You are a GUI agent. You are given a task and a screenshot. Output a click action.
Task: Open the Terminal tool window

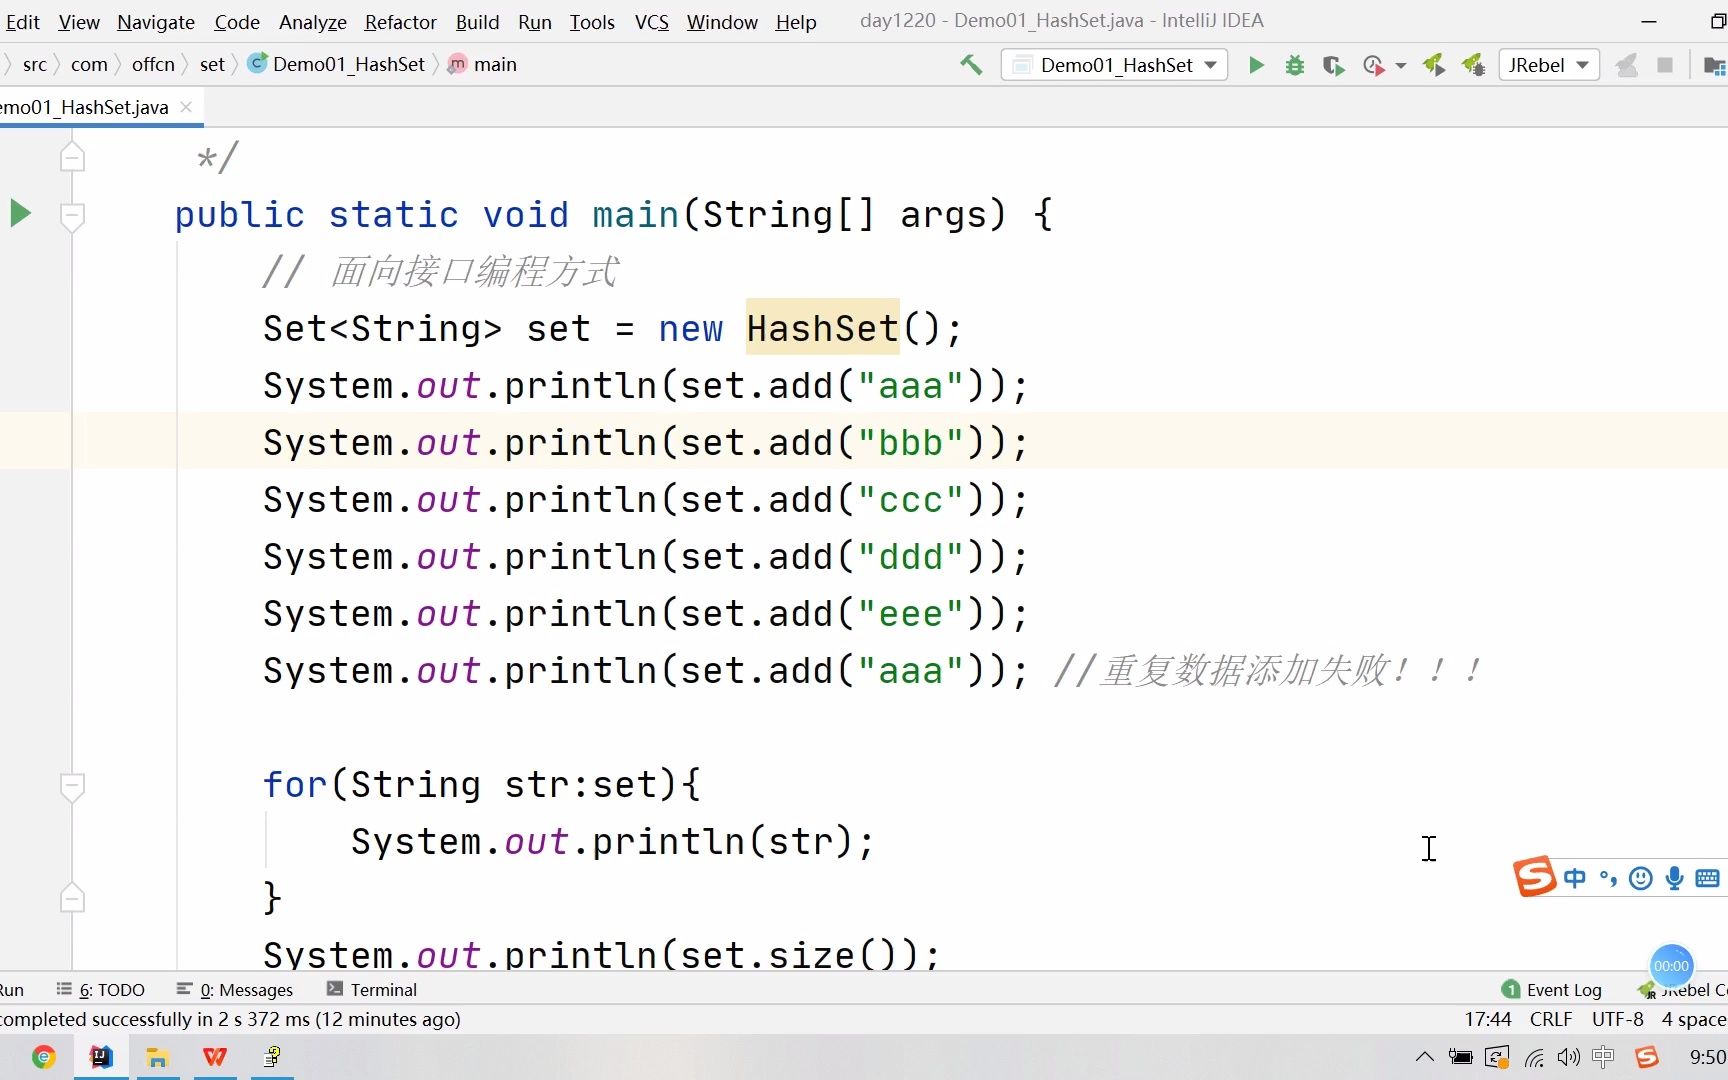point(372,990)
